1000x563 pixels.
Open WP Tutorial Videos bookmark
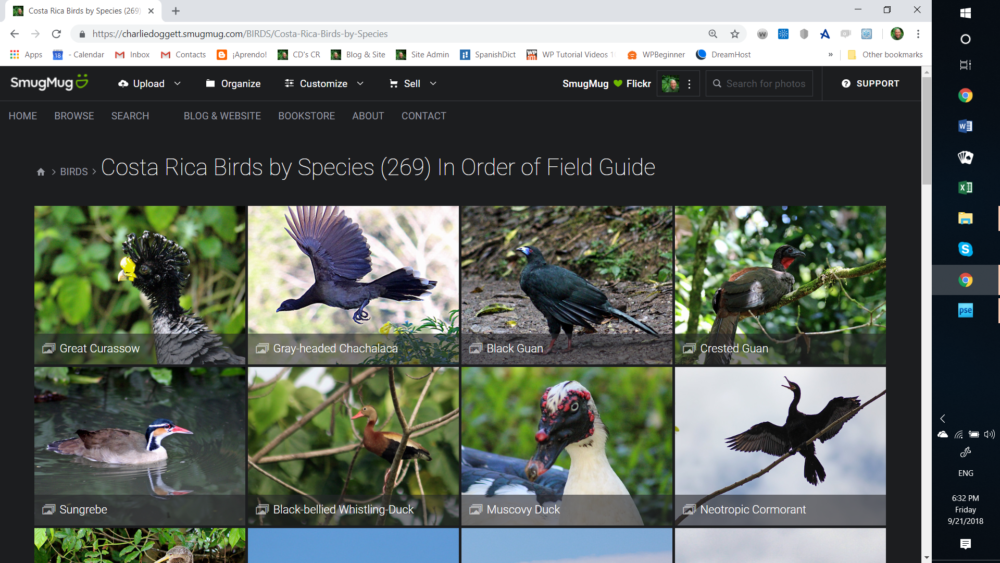[570, 55]
